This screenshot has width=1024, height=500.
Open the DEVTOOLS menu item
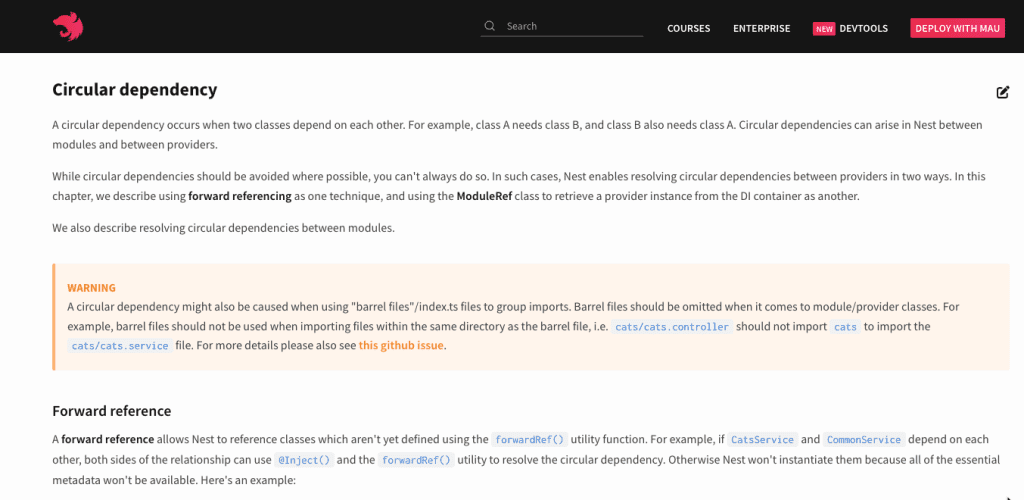pyautogui.click(x=863, y=29)
